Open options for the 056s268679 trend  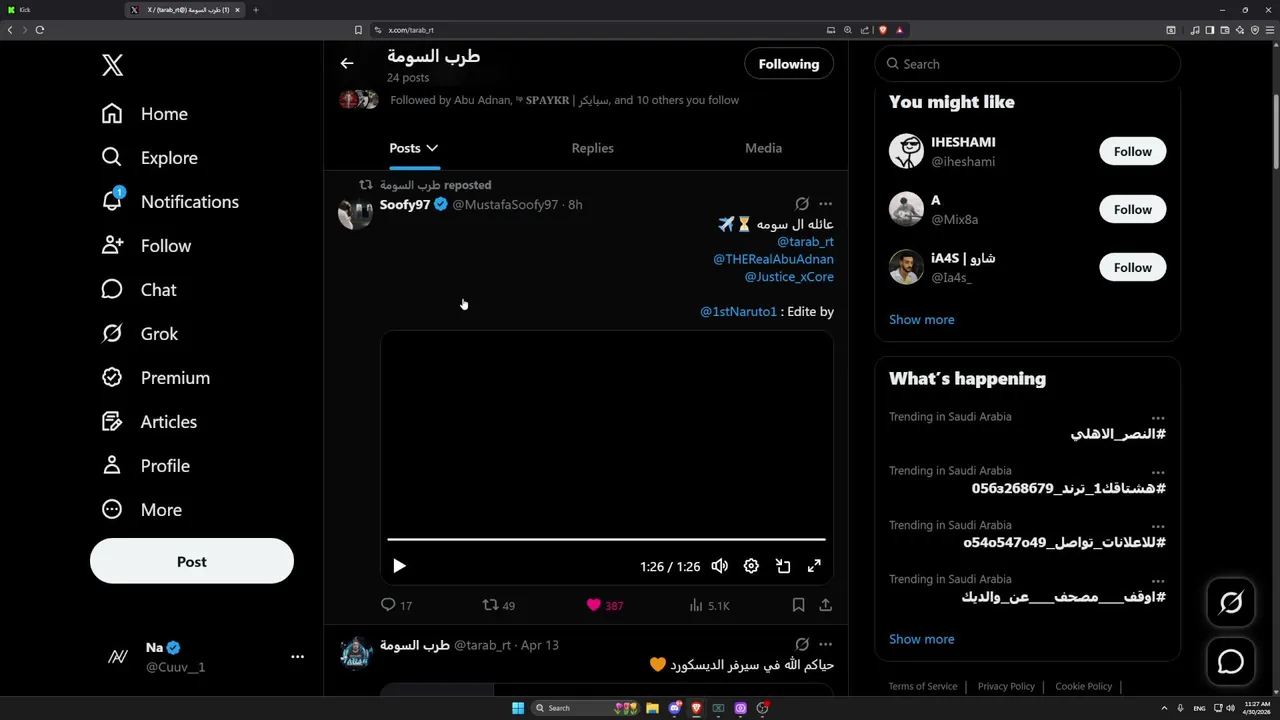1157,472
